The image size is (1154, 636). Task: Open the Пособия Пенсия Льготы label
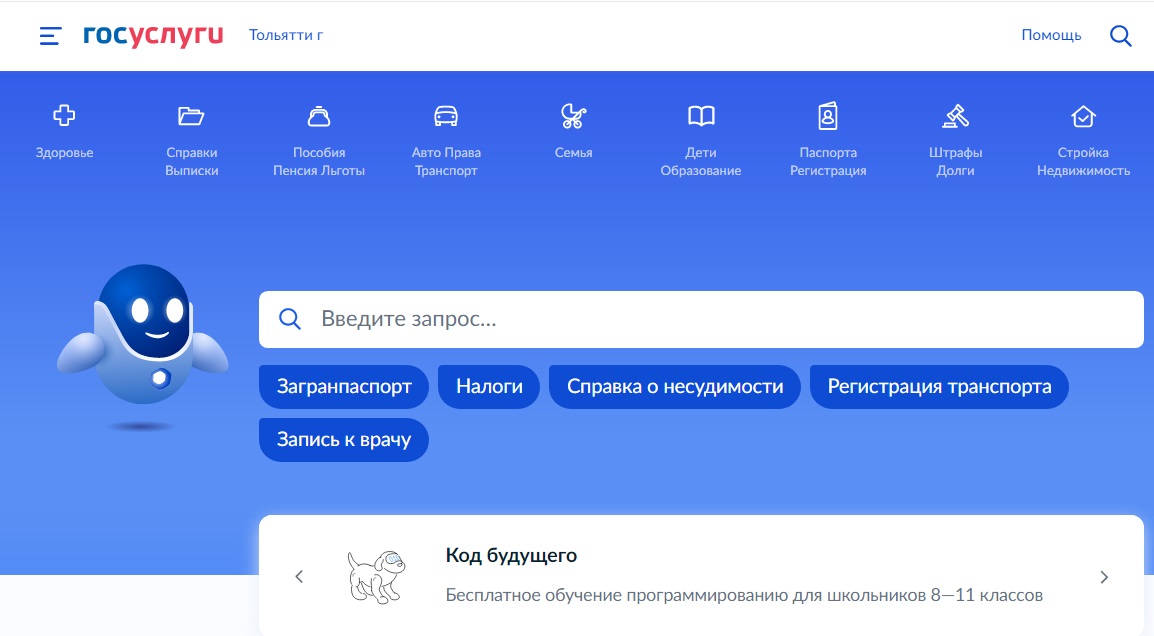pyautogui.click(x=319, y=161)
